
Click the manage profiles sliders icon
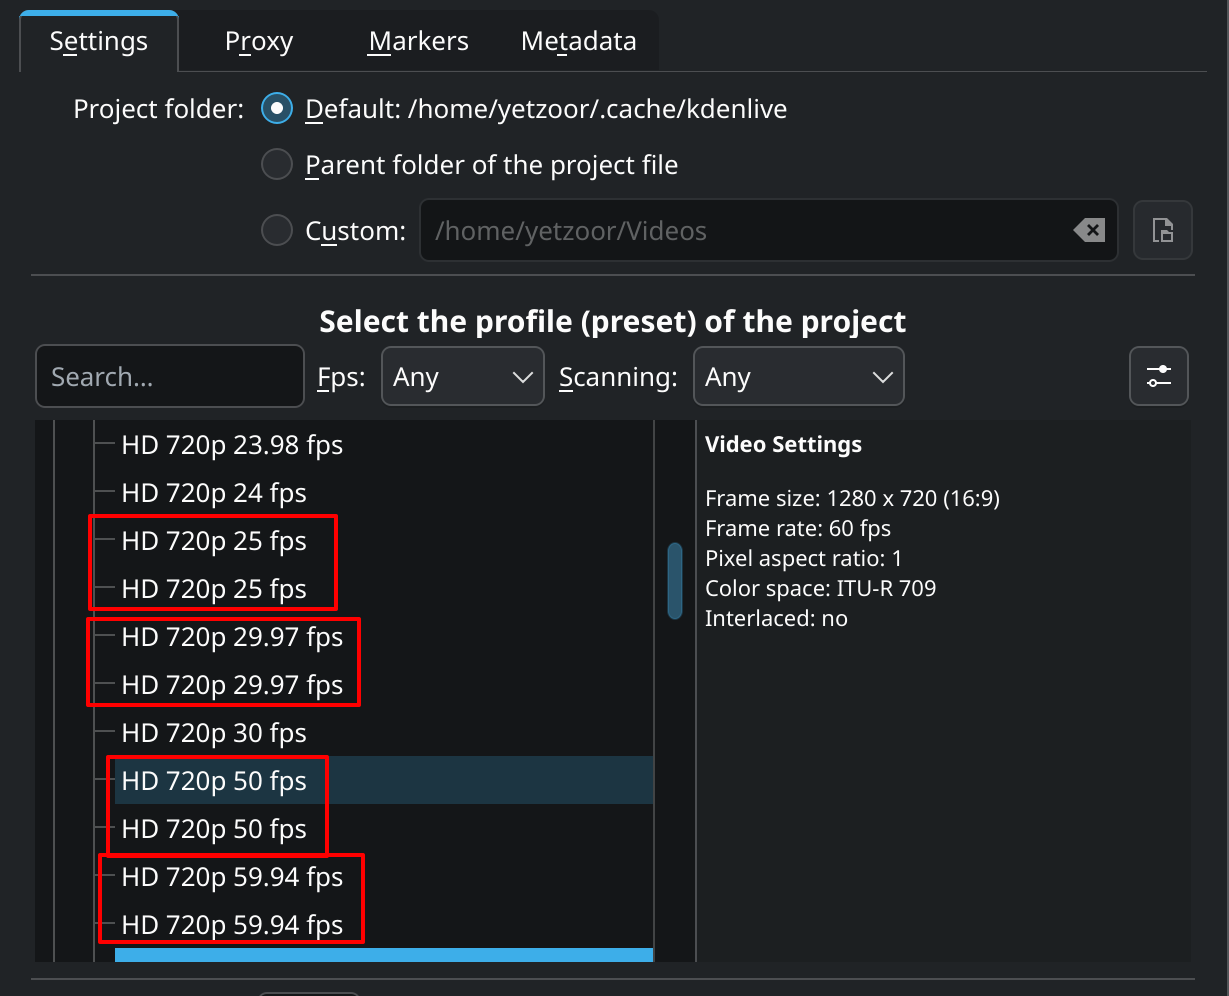coord(1158,376)
